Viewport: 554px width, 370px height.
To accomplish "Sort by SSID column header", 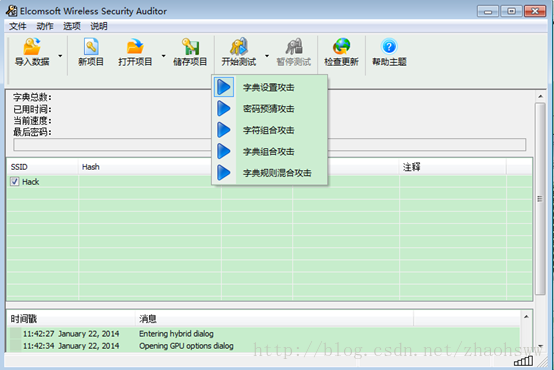I will [x=19, y=167].
